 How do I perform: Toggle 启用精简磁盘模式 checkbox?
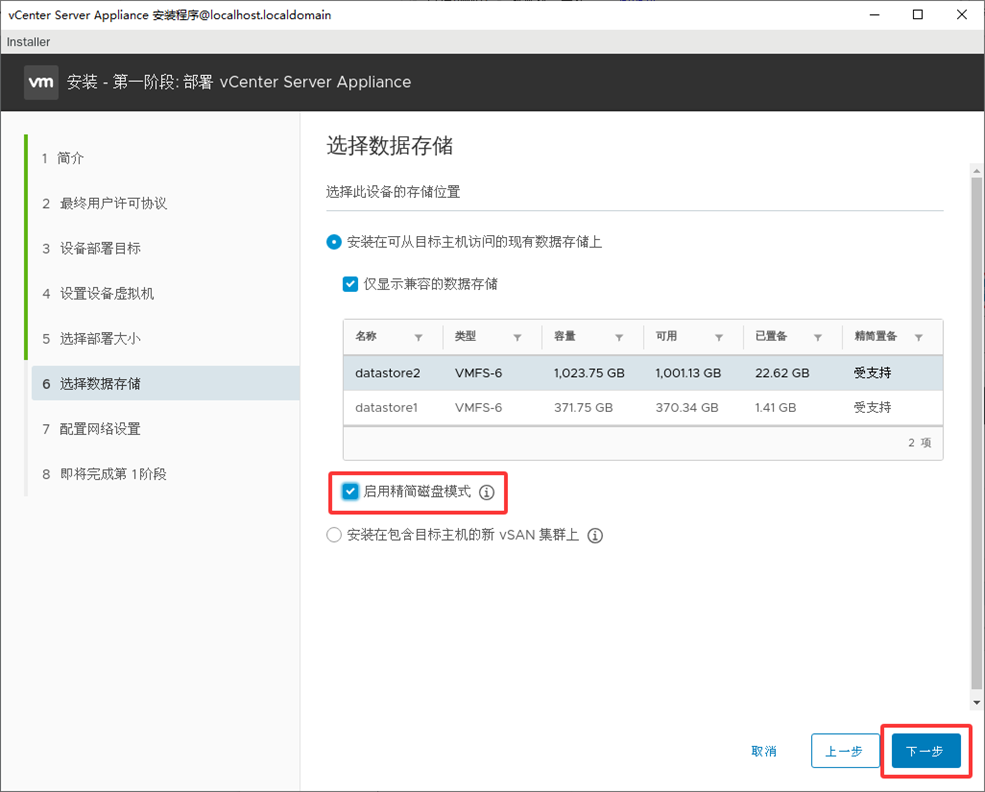pos(350,492)
